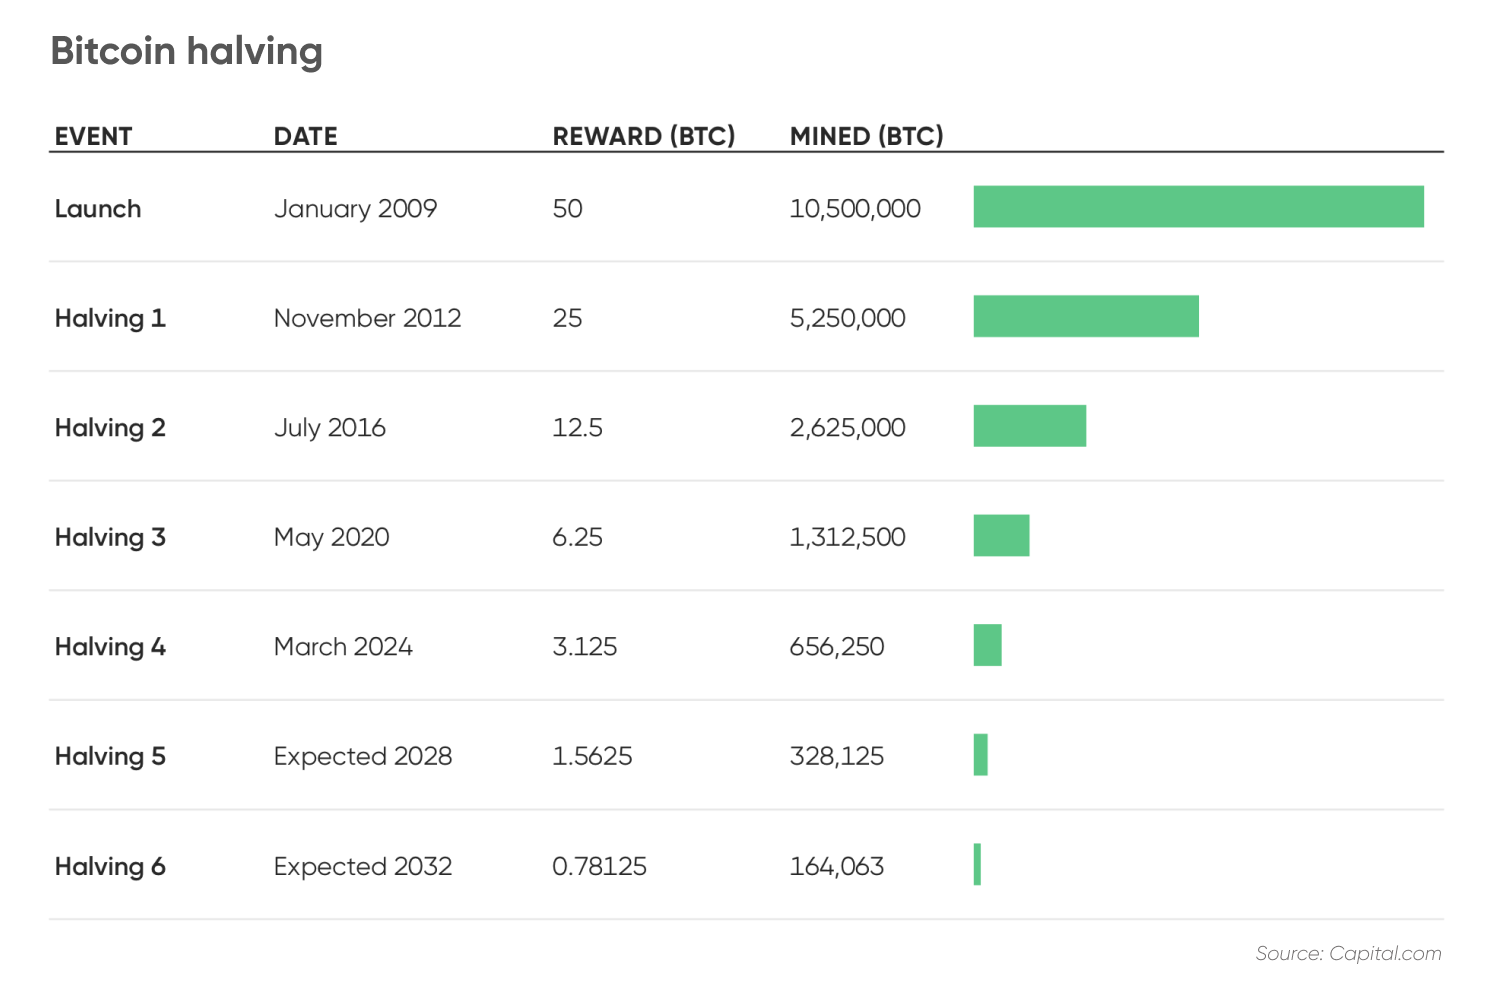Click mined value 2,625,000
Screen dimensions: 1500x1002
coord(848,428)
